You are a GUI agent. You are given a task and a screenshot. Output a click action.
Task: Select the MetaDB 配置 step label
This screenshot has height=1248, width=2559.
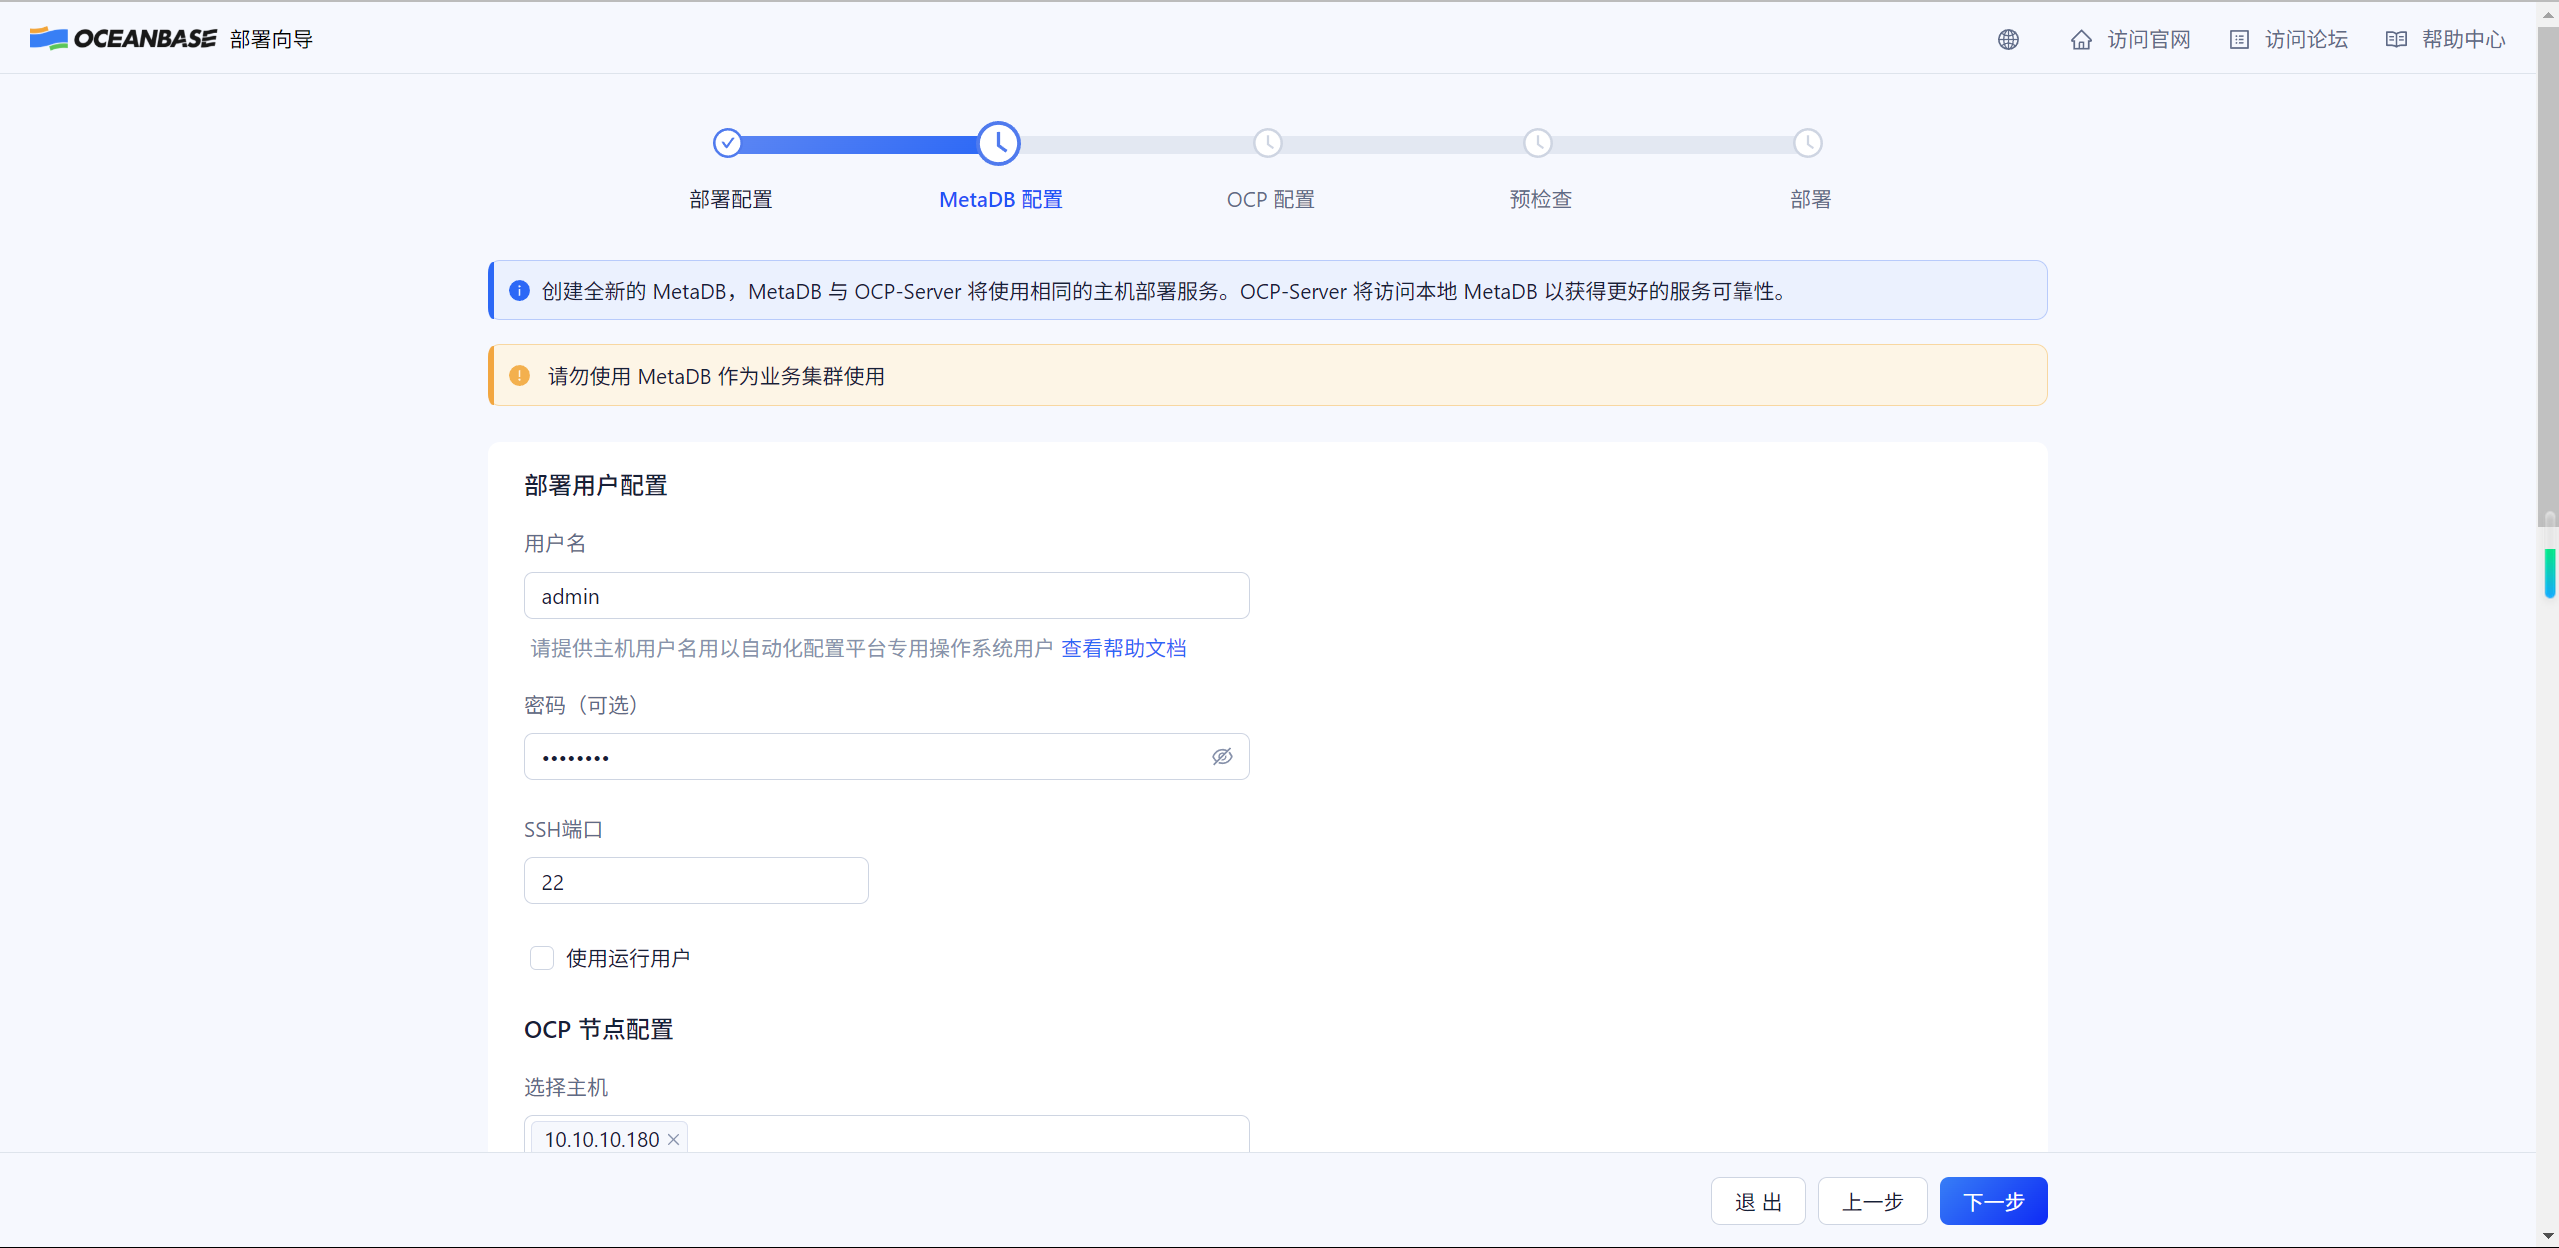1000,199
